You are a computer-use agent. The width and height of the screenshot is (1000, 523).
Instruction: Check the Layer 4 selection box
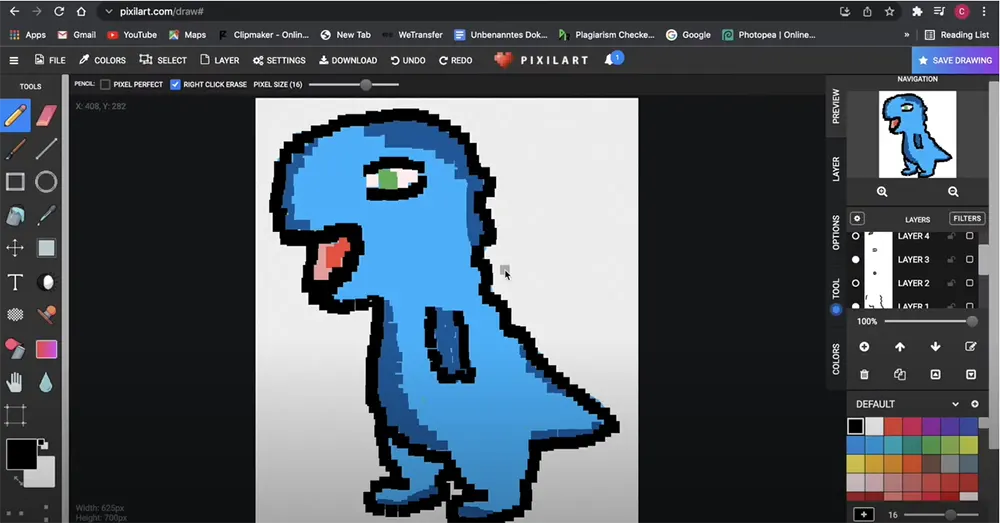(970, 236)
